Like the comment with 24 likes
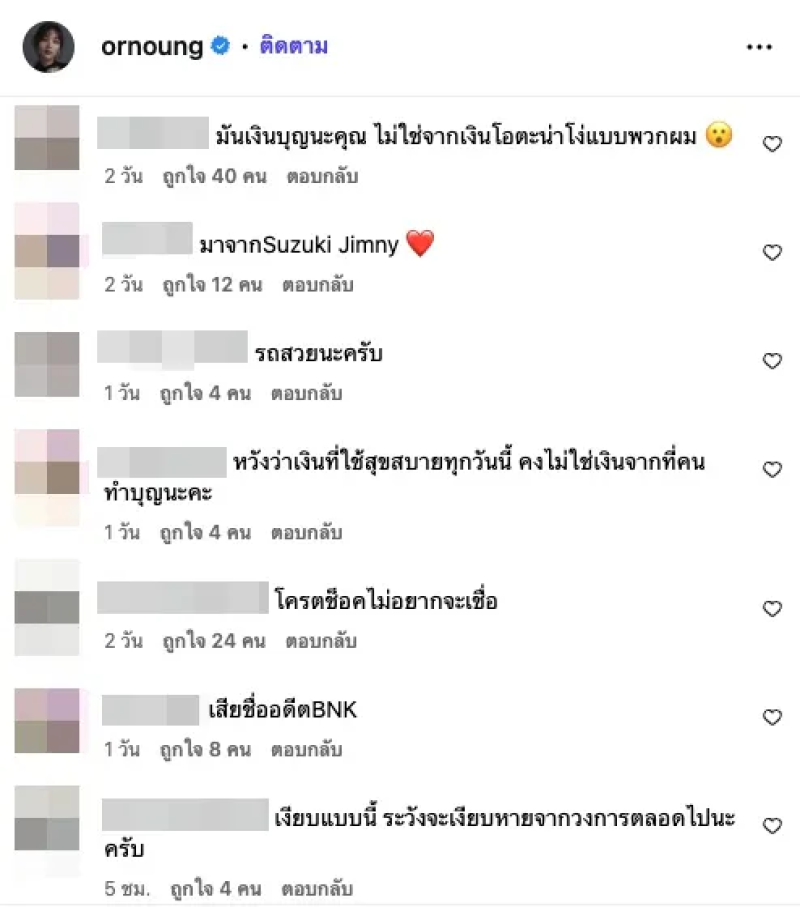The image size is (800, 907). [772, 609]
